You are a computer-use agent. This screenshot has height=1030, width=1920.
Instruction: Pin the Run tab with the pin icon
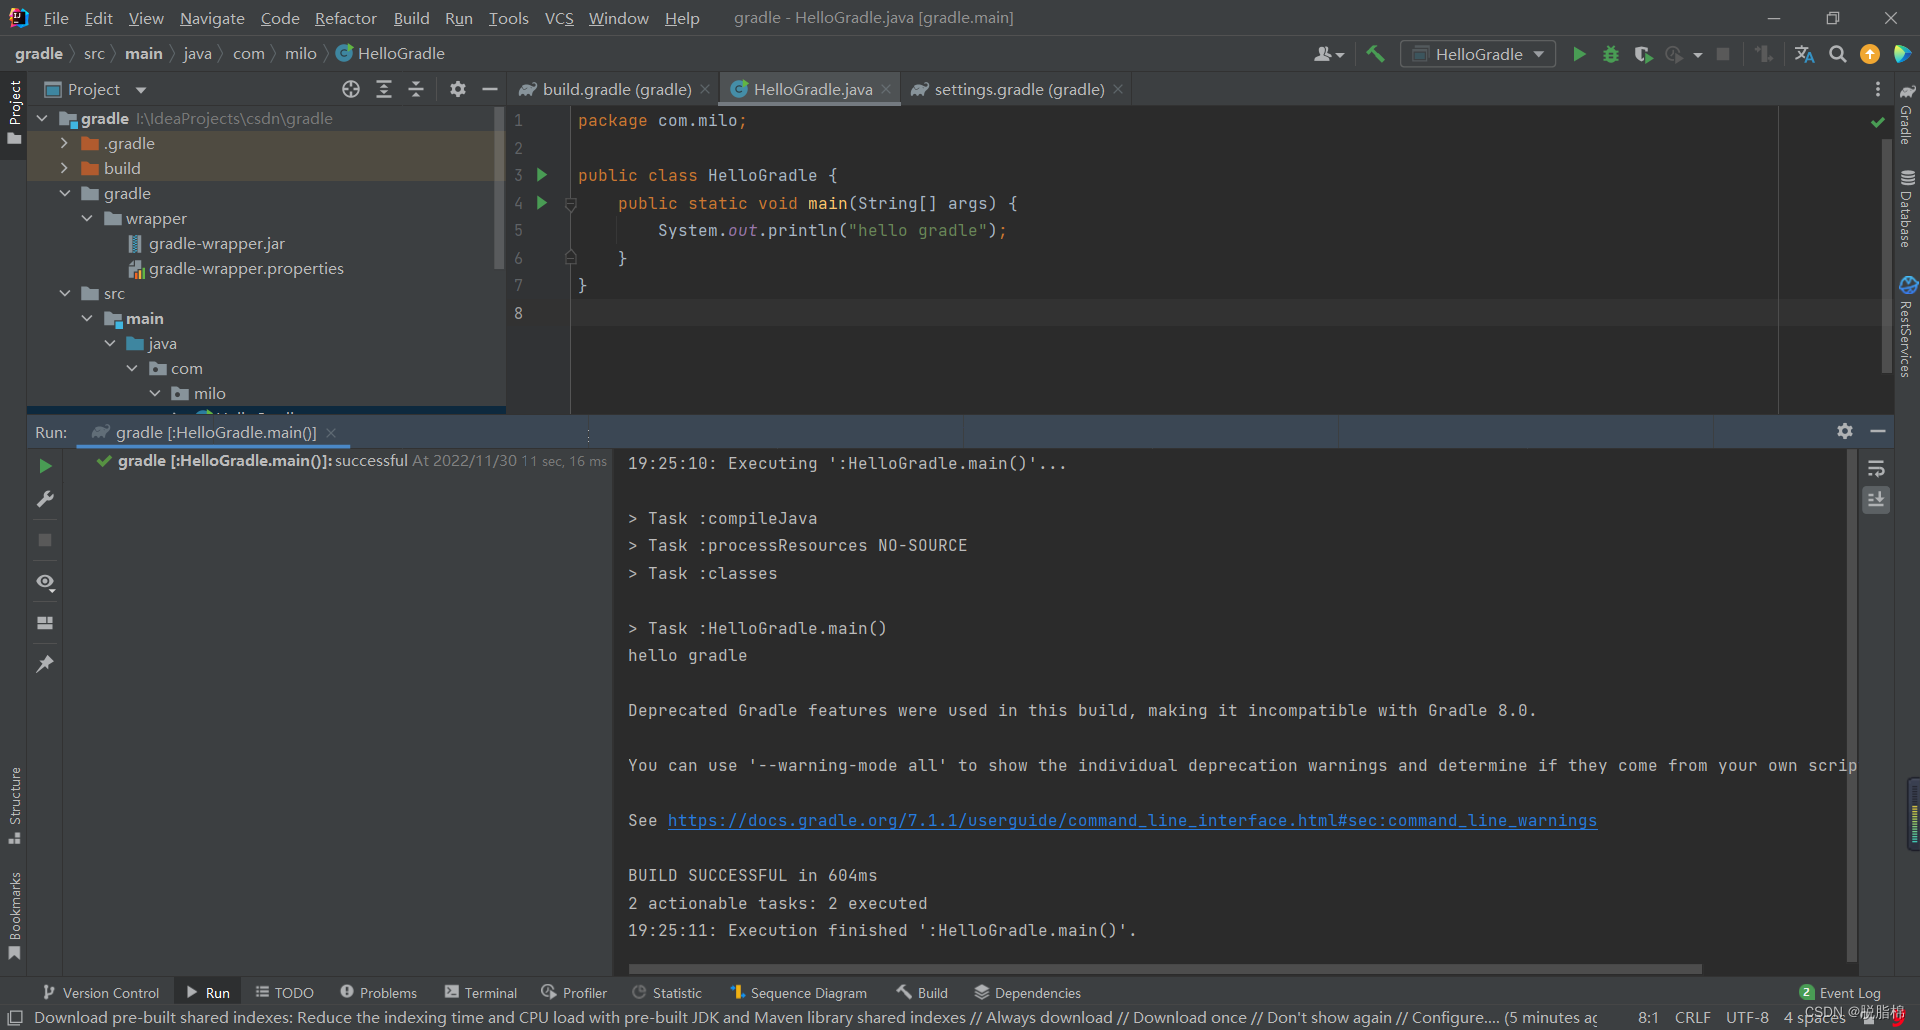tap(44, 663)
